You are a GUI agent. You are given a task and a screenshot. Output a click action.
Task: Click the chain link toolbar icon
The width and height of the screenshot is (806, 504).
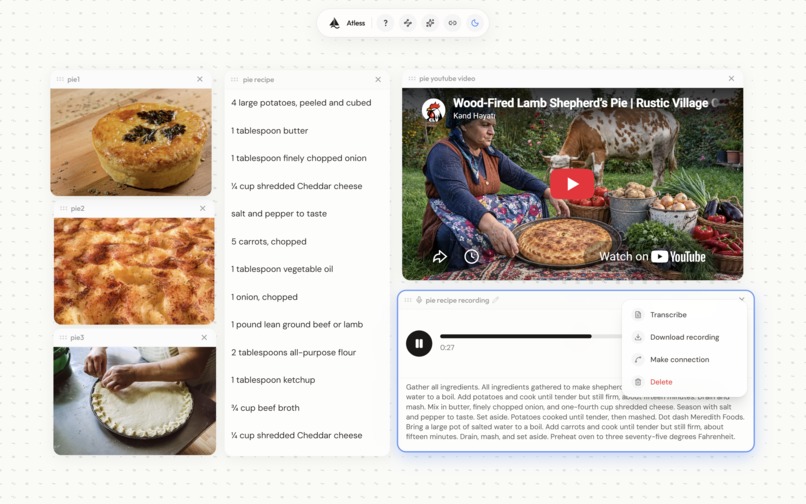452,23
